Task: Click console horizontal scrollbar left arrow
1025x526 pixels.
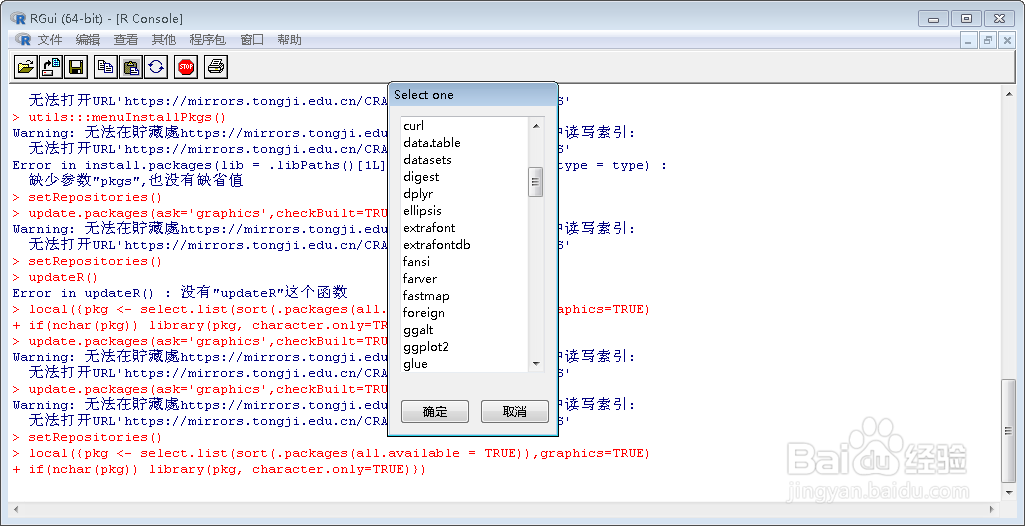Action: (14, 509)
